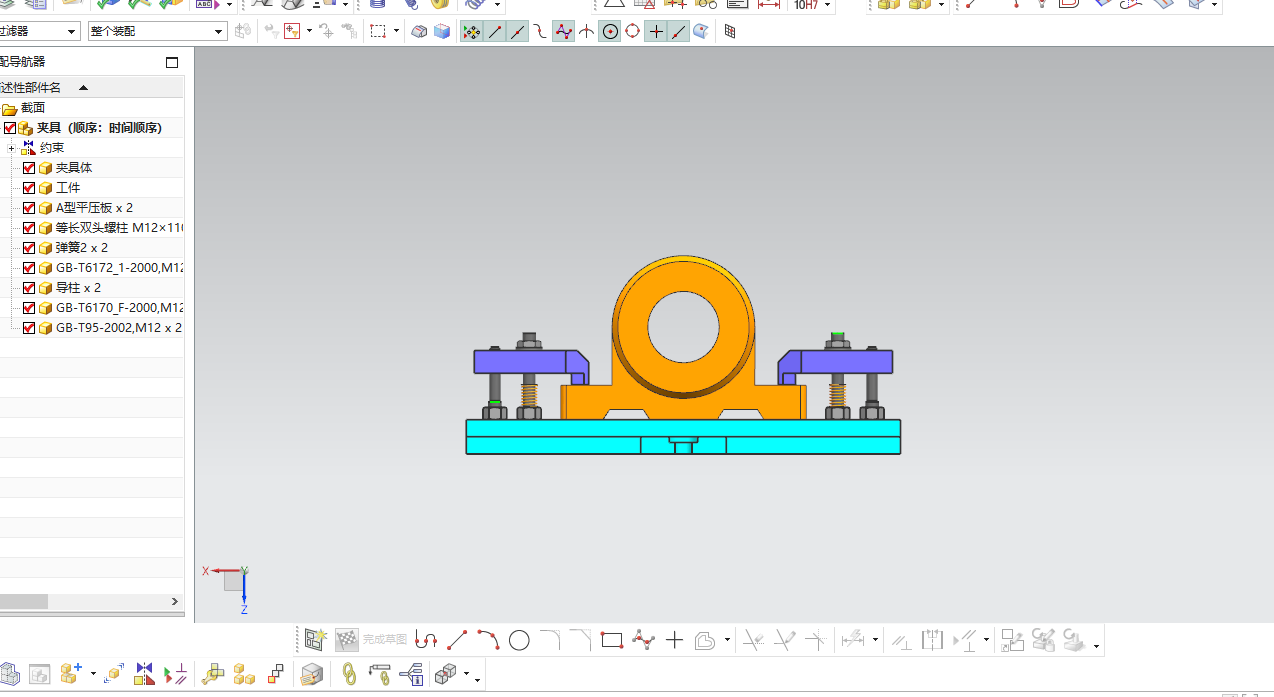Click the Make Corner tool

point(817,640)
